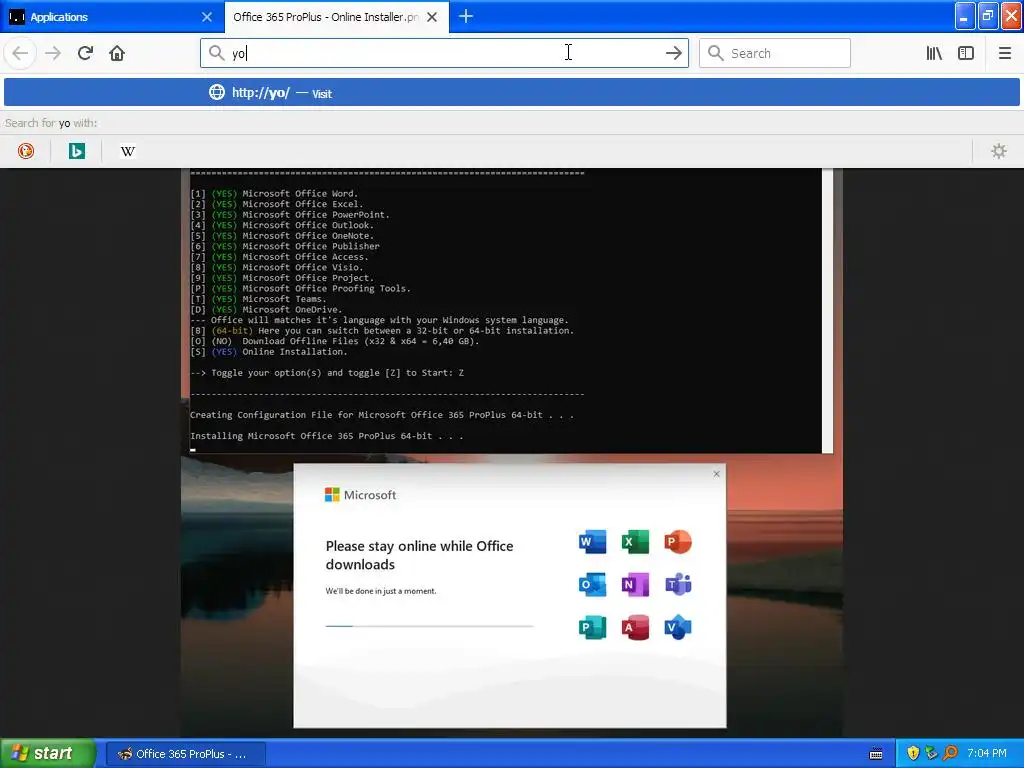Click the network tray icon beside shield
Viewport: 1024px width, 768px height.
pyautogui.click(x=931, y=753)
